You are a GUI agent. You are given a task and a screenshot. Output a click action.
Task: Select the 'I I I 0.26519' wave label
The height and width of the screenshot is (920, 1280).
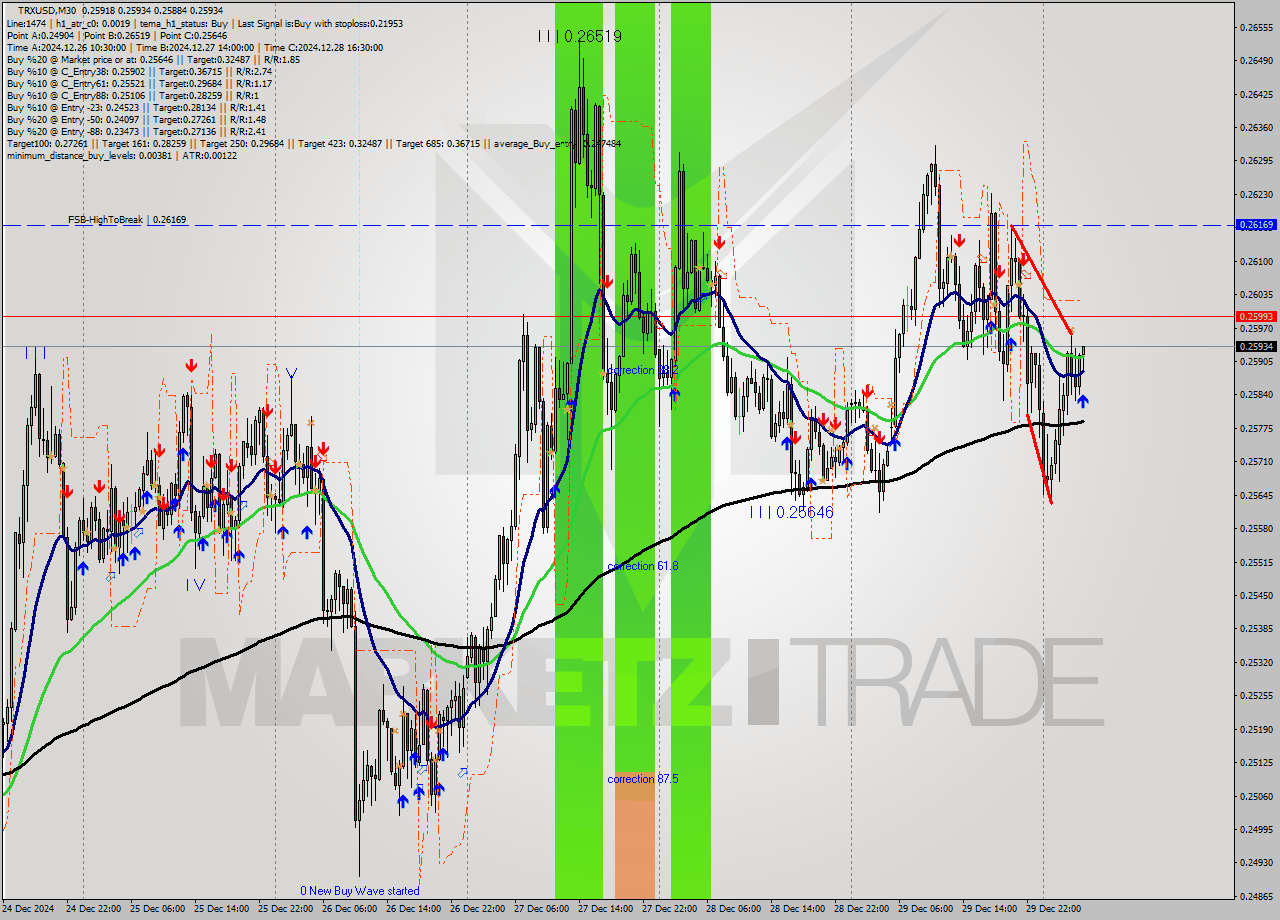click(579, 36)
